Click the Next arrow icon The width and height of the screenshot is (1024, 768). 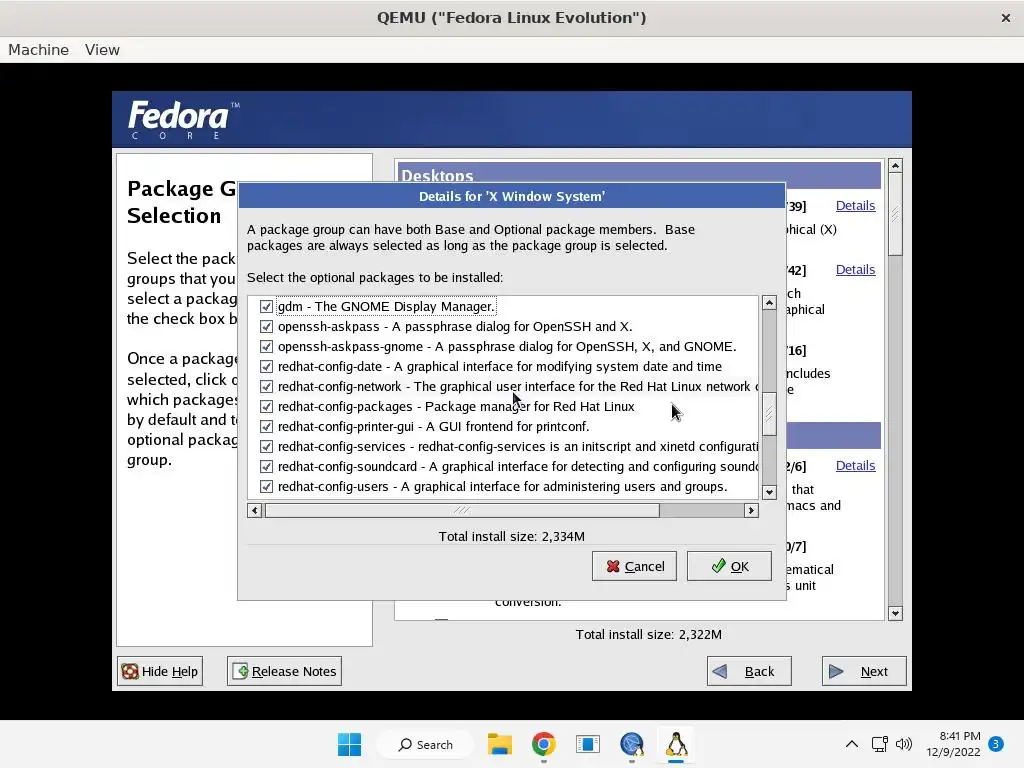836,671
